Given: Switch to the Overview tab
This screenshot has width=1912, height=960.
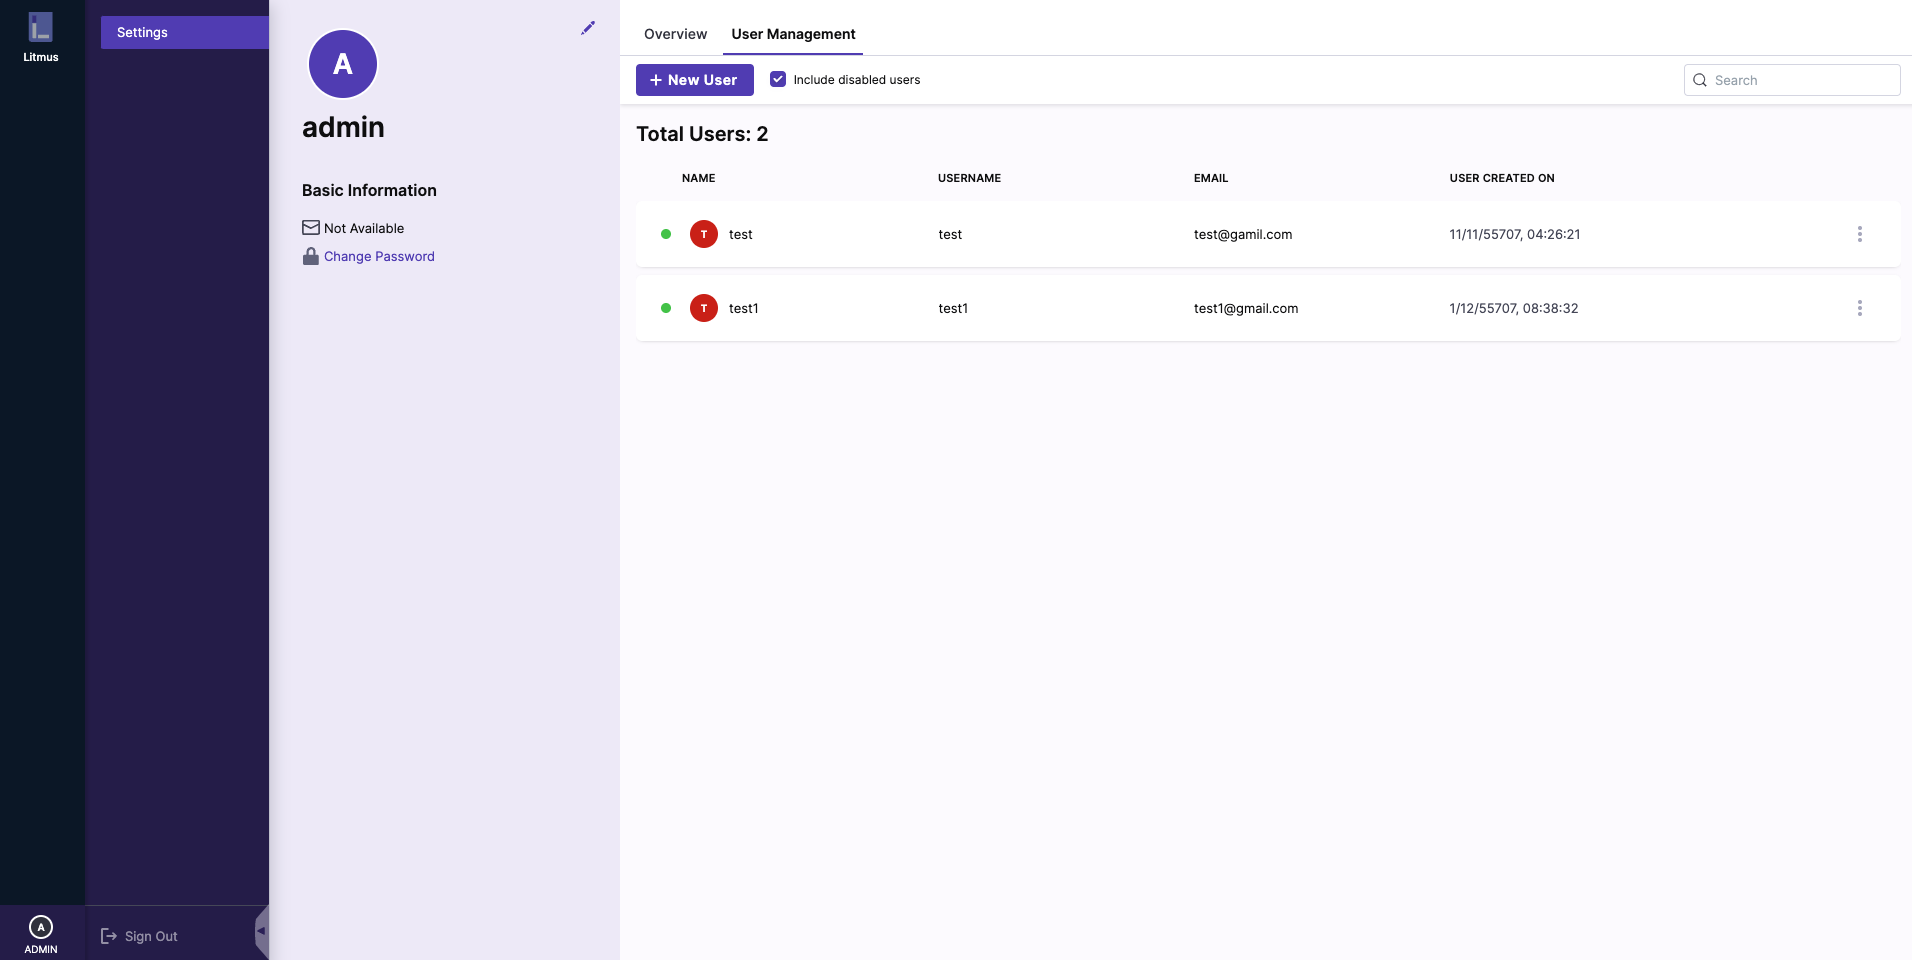Looking at the screenshot, I should 675,34.
